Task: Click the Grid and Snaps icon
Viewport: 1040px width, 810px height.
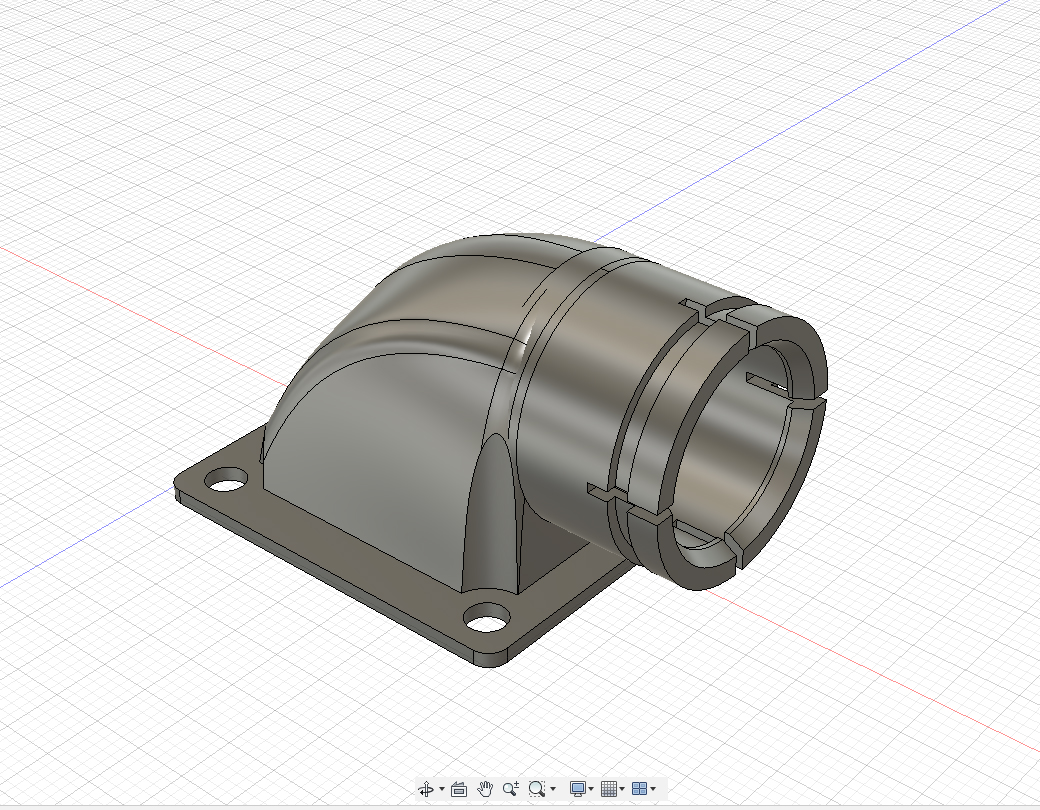Action: [608, 789]
